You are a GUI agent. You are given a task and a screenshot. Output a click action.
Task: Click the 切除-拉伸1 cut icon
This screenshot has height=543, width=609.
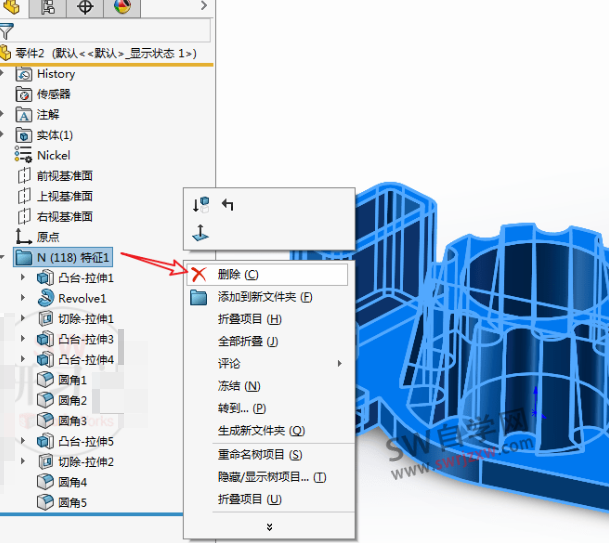coord(46,318)
